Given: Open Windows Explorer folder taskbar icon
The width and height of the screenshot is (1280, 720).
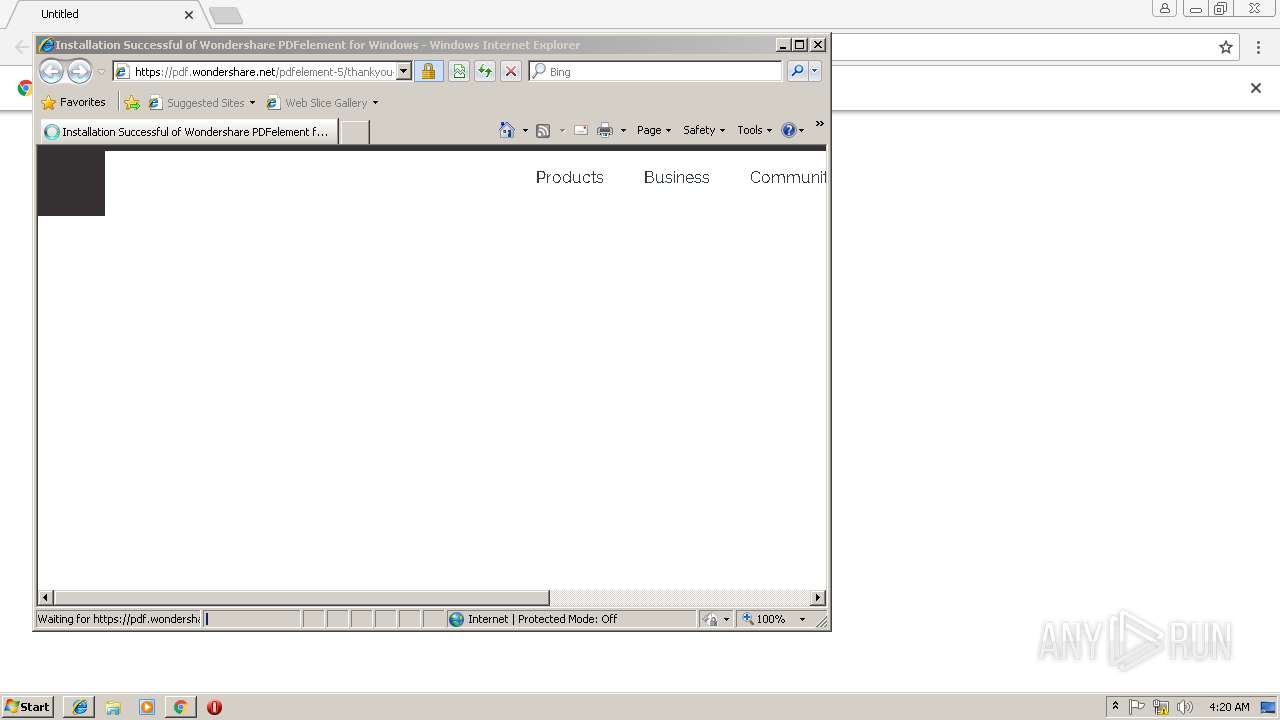Looking at the screenshot, I should (x=113, y=707).
